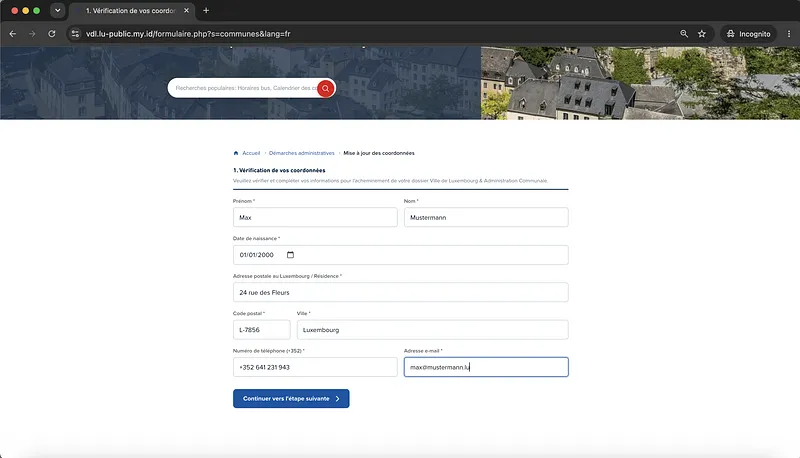The width and height of the screenshot is (800, 458).
Task: Click the Date de naissance field
Action: [401, 255]
